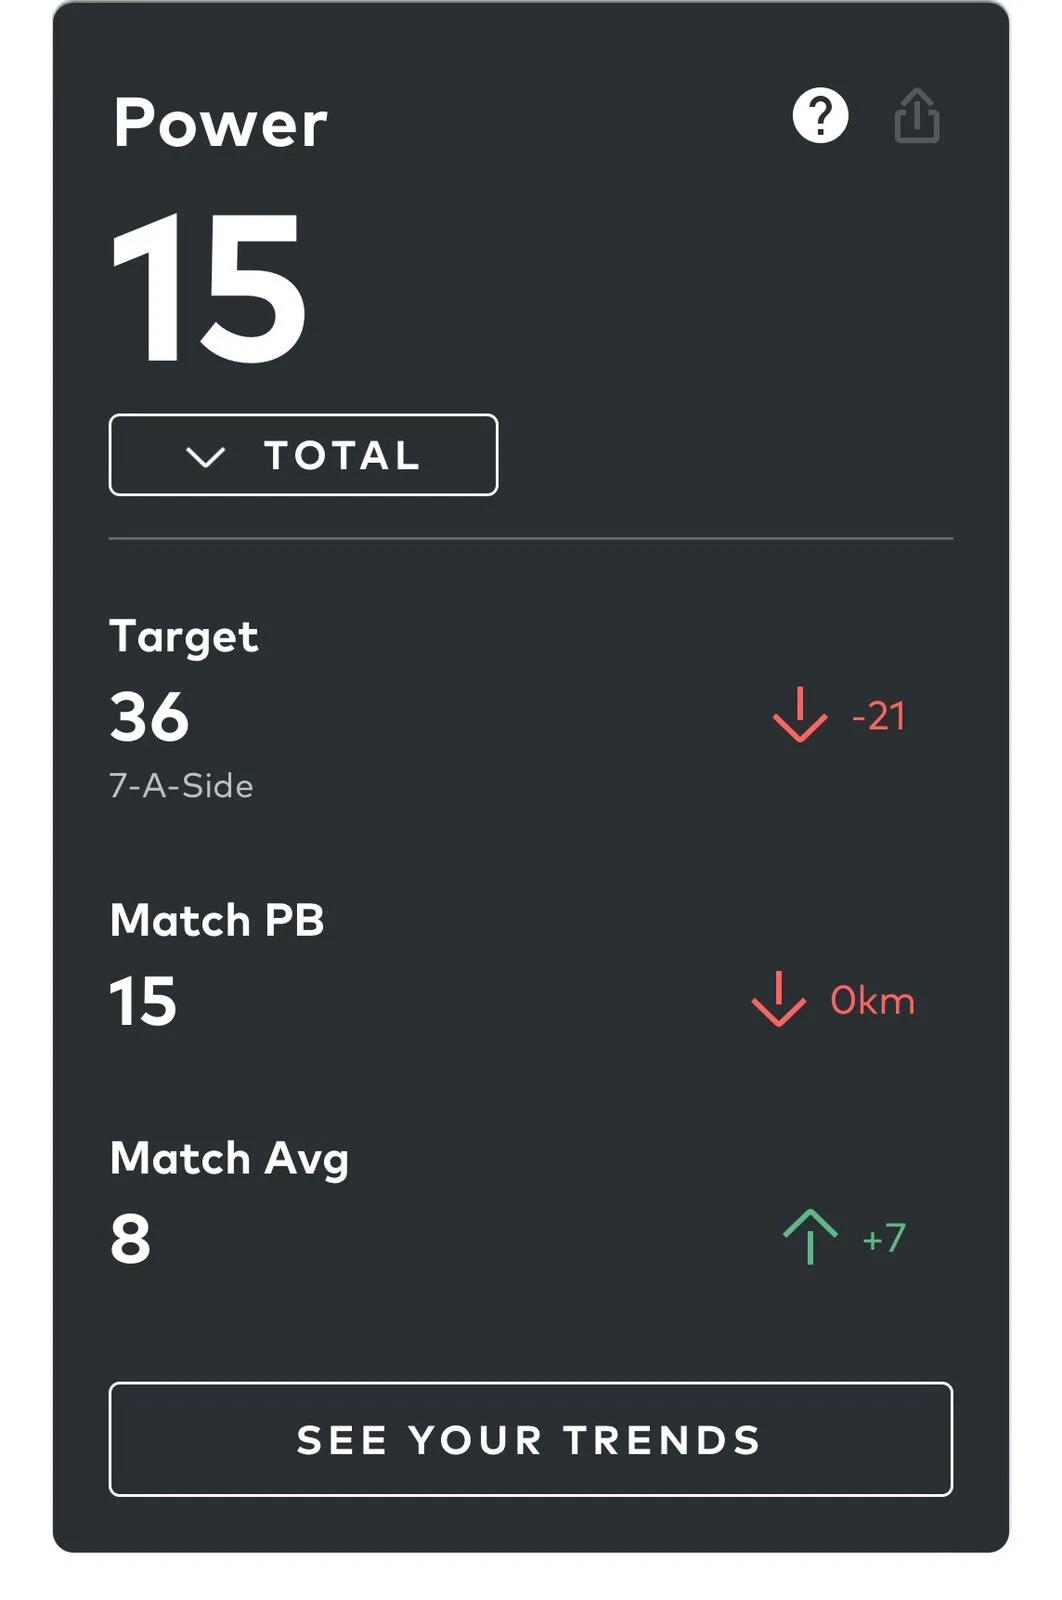
Task: Expand the TOTAL dropdown selector
Action: pyautogui.click(x=303, y=455)
